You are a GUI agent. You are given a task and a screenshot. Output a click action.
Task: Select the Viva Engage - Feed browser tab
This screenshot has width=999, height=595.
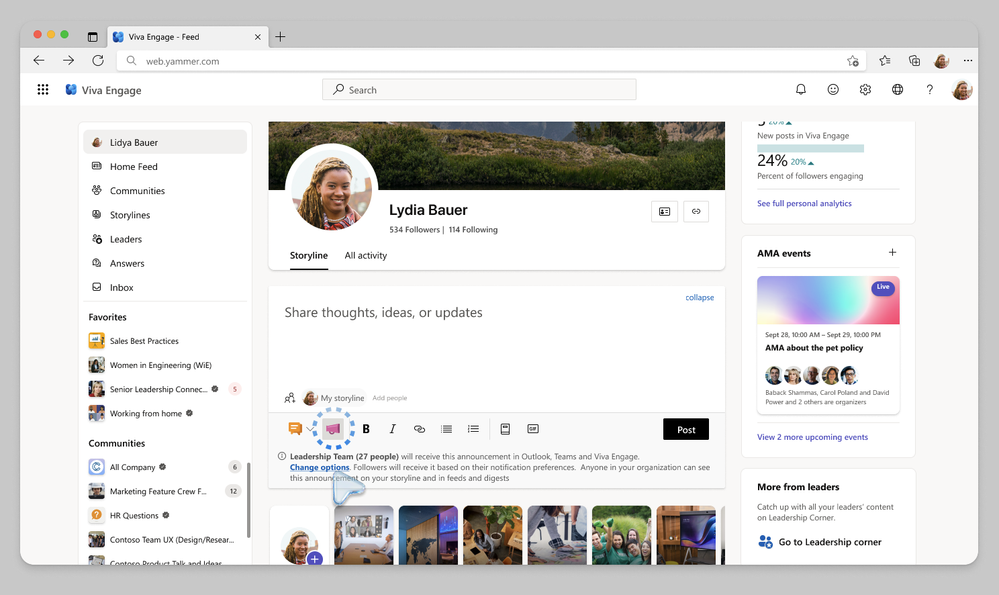(187, 37)
